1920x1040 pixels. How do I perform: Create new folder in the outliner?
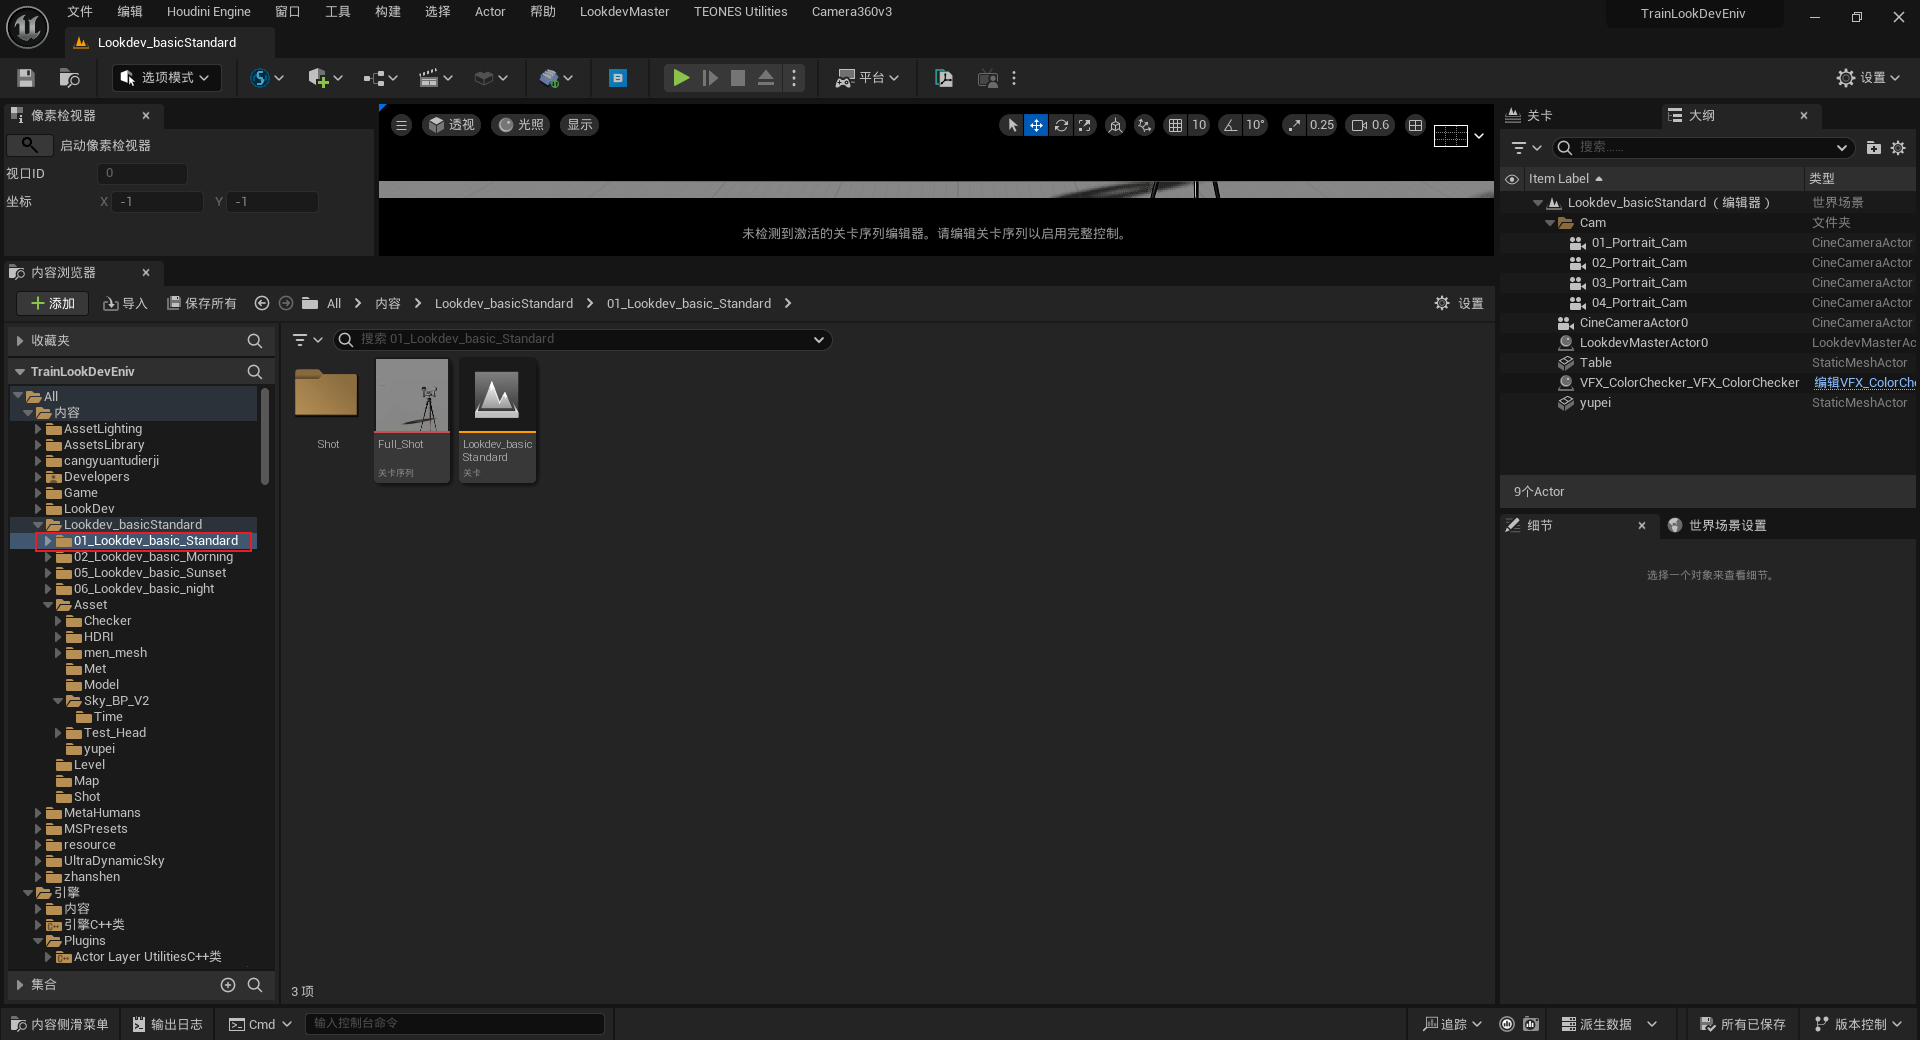[1873, 148]
